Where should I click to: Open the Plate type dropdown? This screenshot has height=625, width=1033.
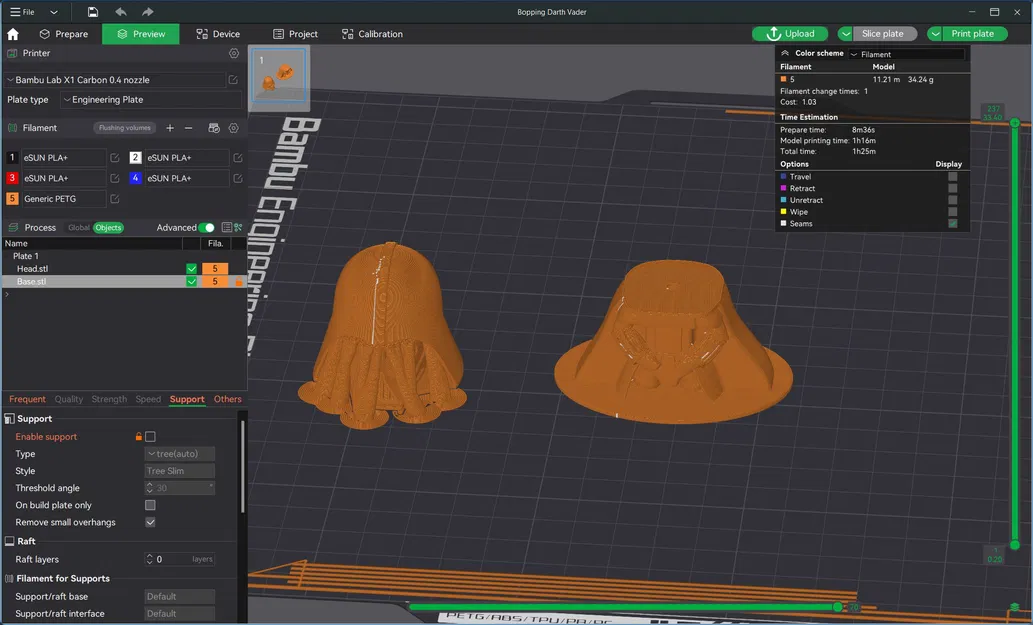pyautogui.click(x=150, y=100)
